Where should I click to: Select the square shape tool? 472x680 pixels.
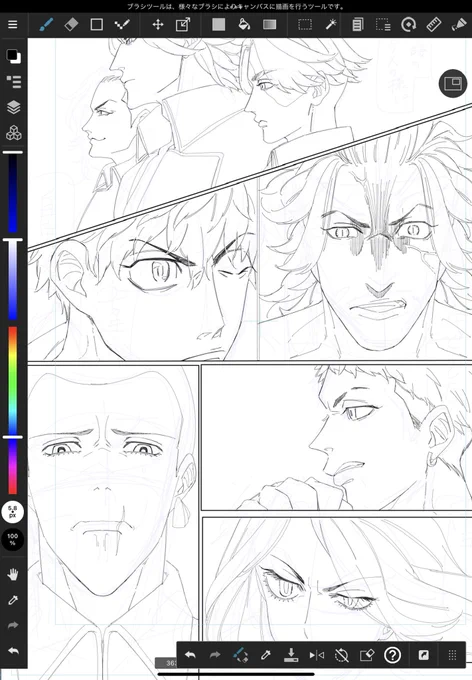(97, 24)
